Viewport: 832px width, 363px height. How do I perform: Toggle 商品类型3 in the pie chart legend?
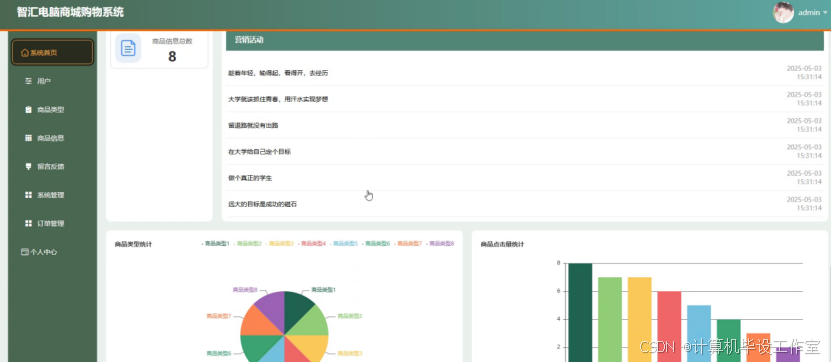click(x=280, y=244)
